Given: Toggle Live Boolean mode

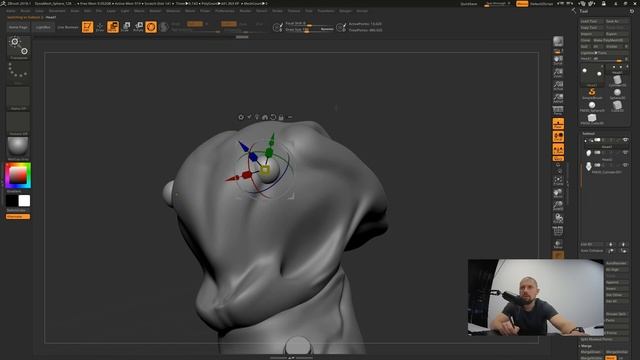Looking at the screenshot, I should [68, 27].
